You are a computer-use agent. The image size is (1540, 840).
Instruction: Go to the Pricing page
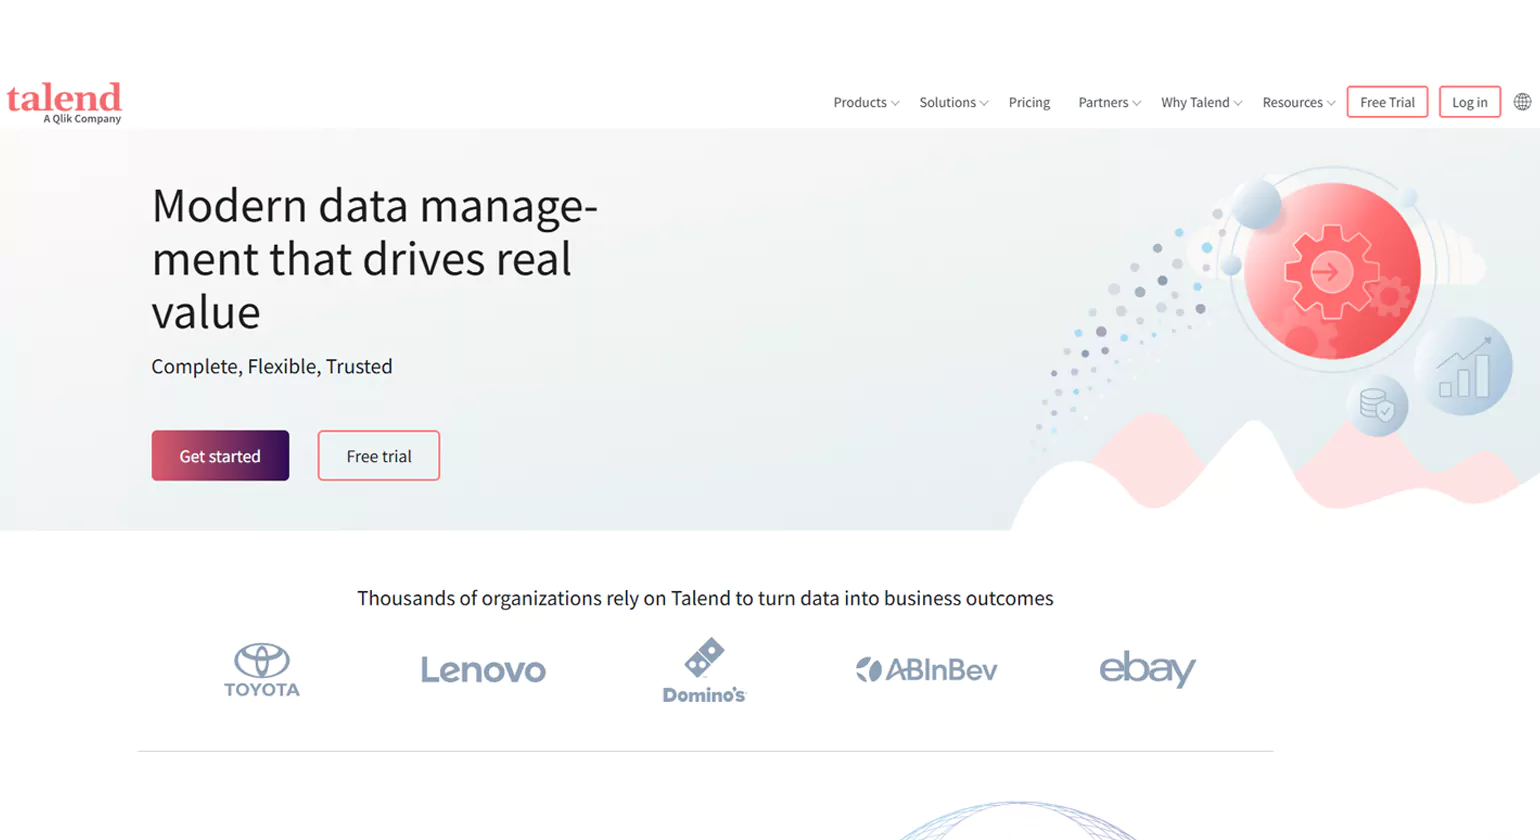click(1029, 102)
